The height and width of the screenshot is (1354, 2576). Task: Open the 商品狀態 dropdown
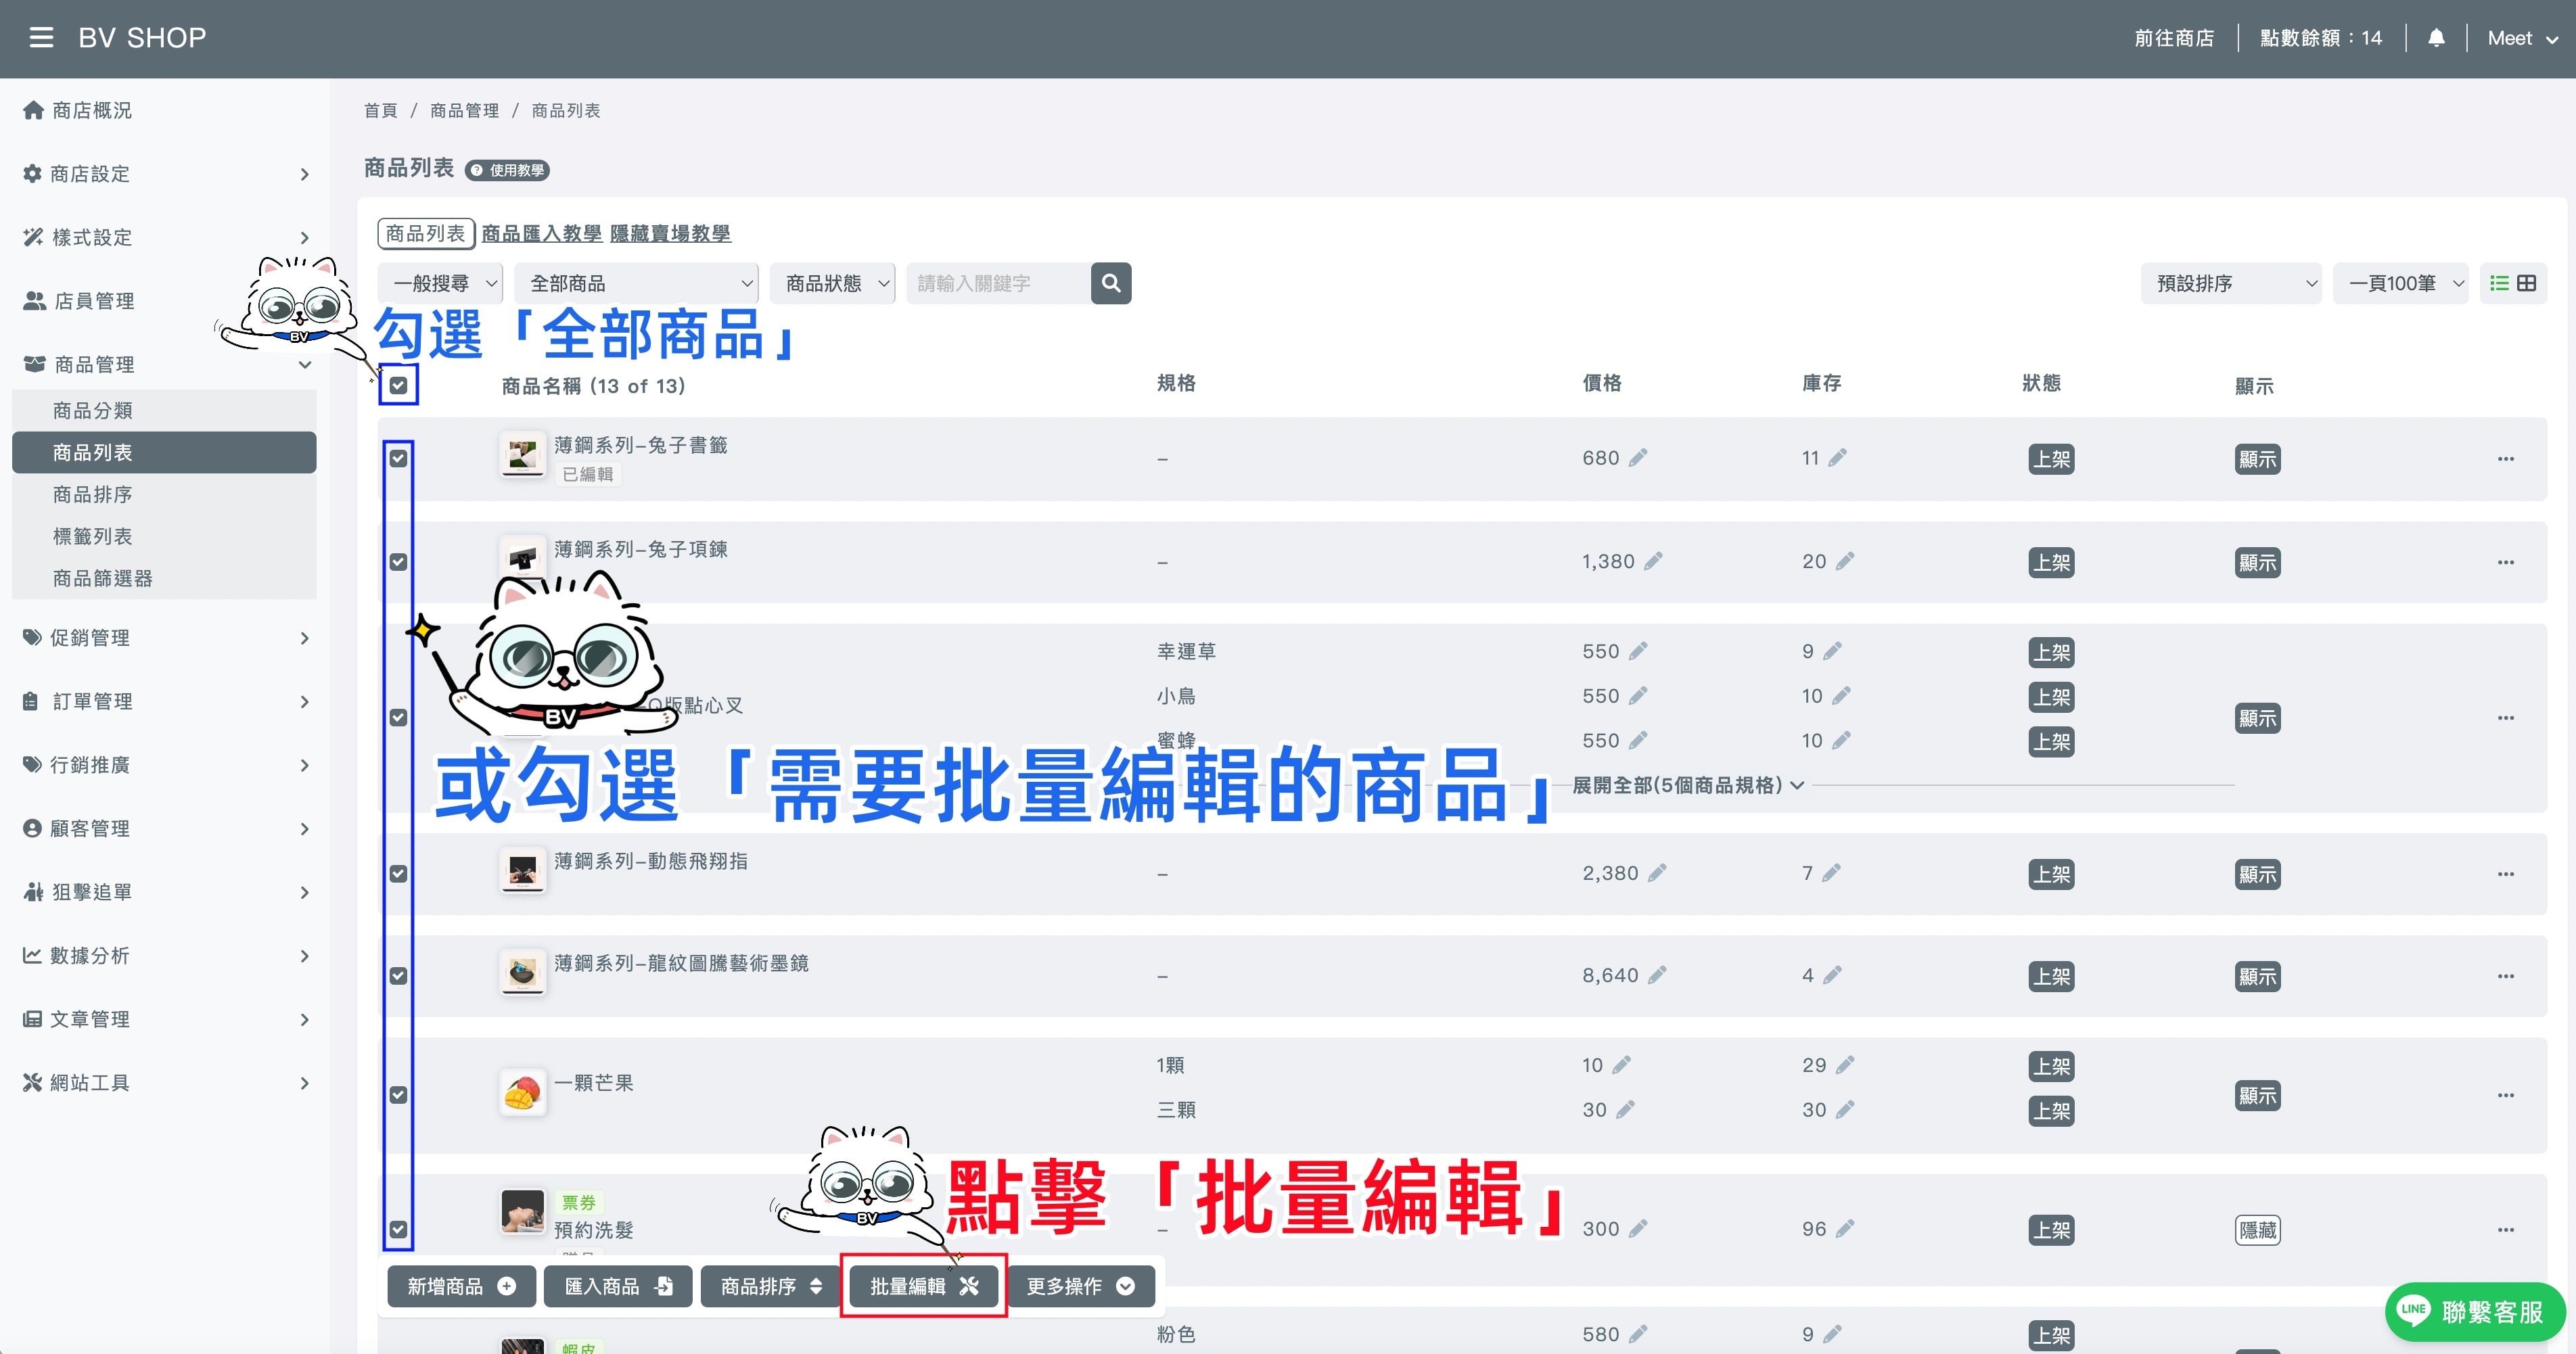[832, 283]
